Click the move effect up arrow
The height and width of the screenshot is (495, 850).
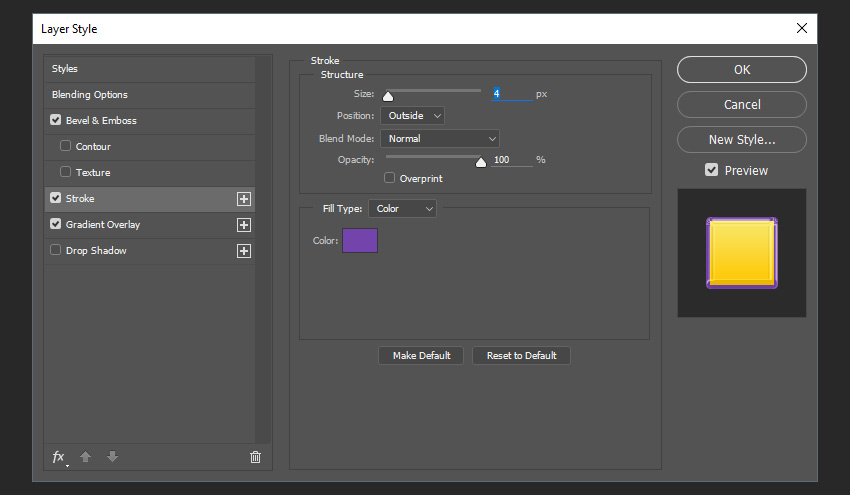tap(85, 457)
